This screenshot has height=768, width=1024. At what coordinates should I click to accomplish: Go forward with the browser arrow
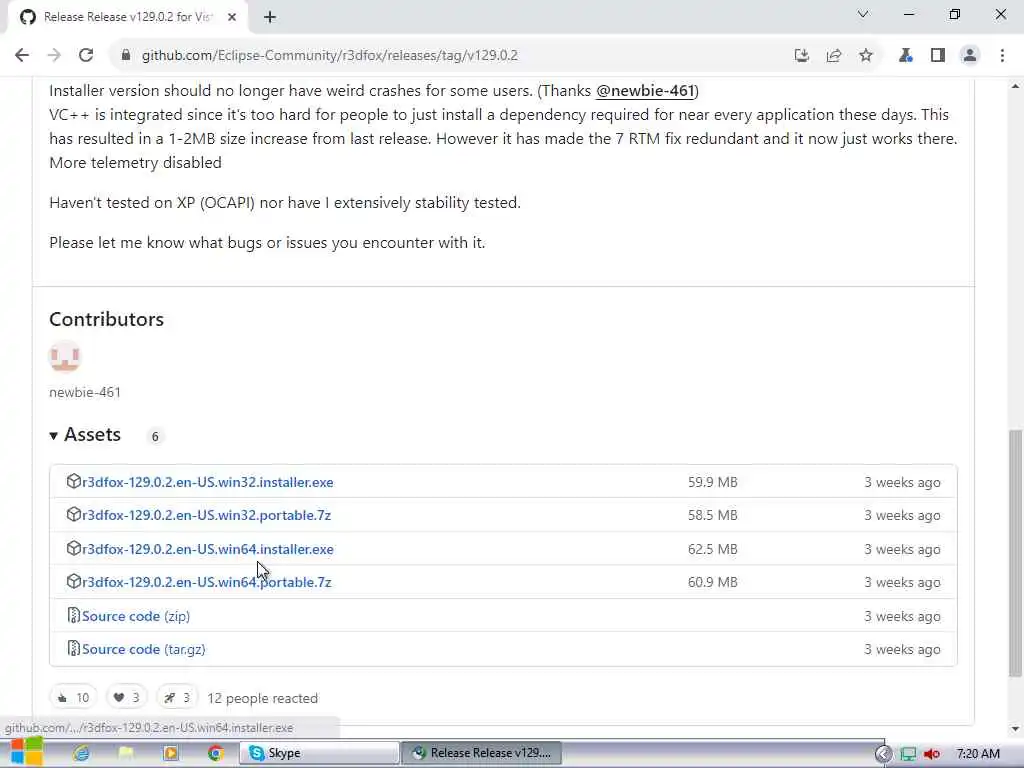(x=54, y=56)
